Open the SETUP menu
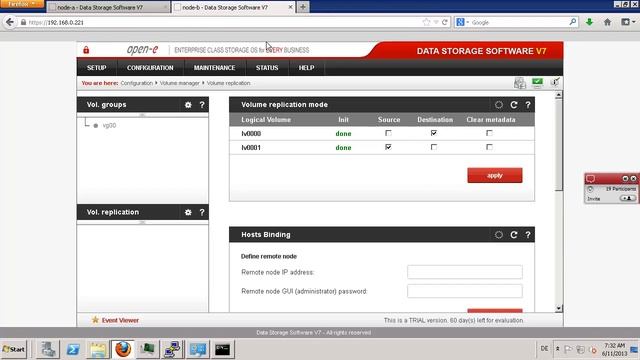 [96, 68]
